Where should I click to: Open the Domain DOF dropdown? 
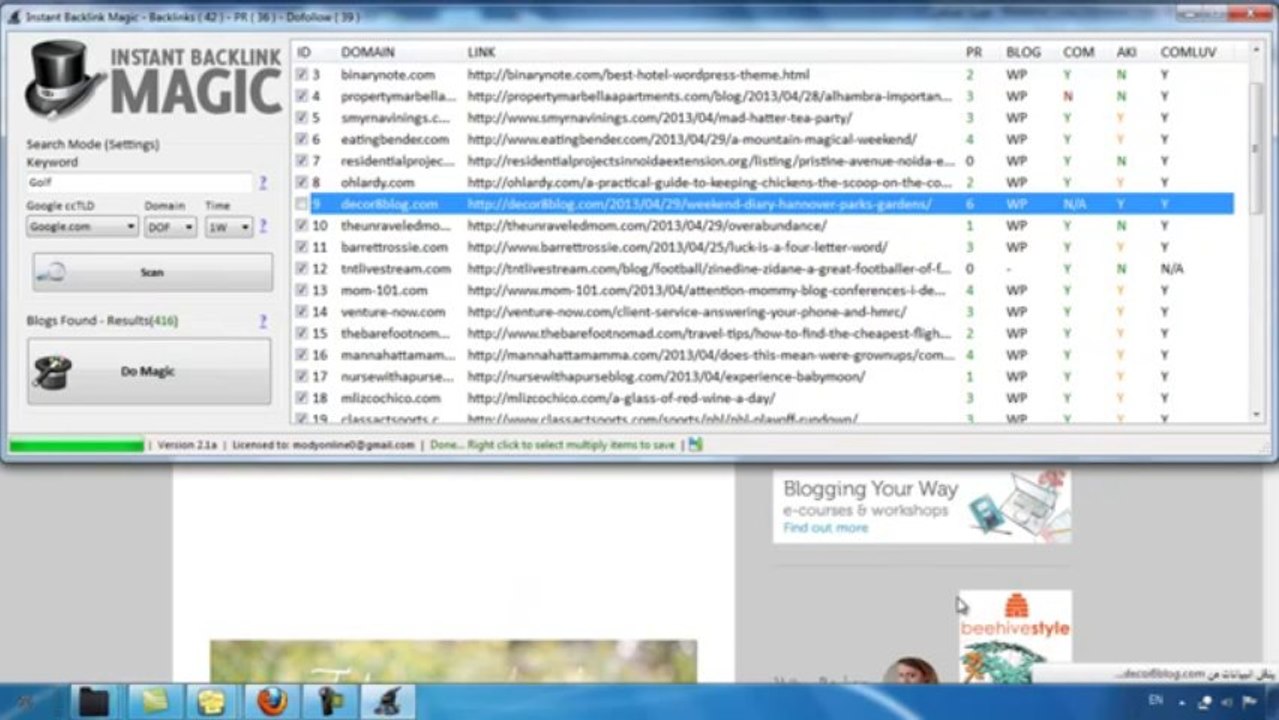[x=170, y=227]
